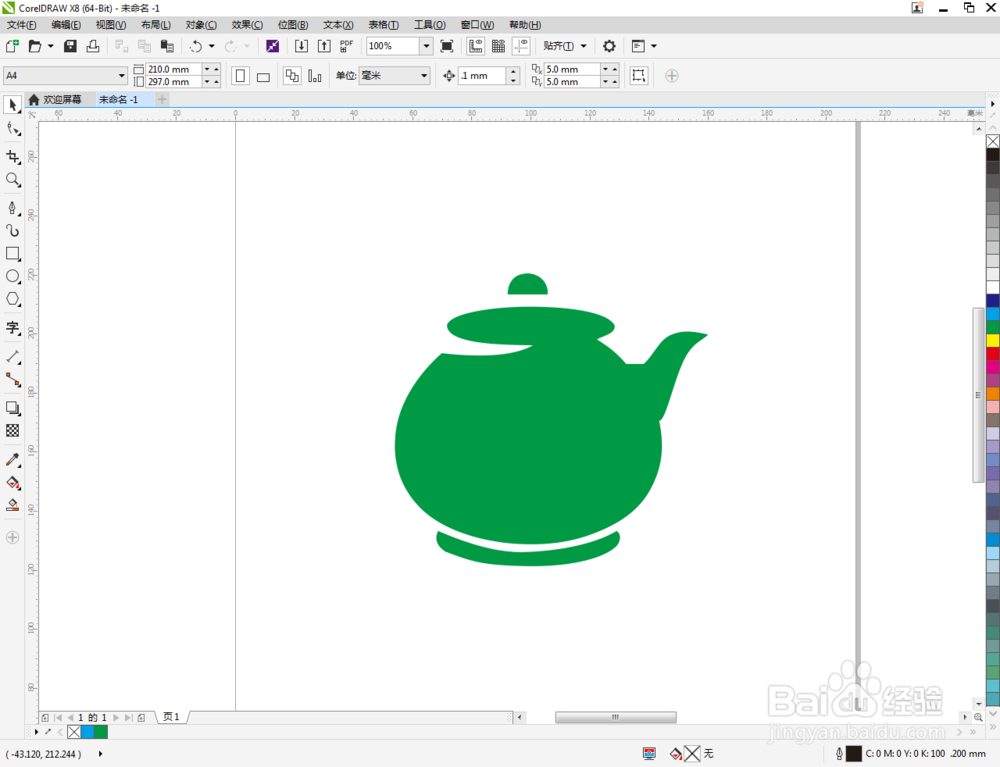The height and width of the screenshot is (767, 1000).
Task: Select the 页1 page tab
Action: point(171,717)
